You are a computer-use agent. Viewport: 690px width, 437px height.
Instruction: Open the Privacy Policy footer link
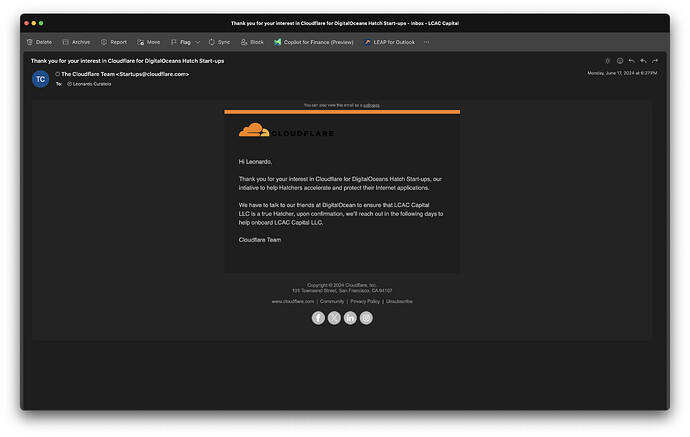pyautogui.click(x=365, y=301)
